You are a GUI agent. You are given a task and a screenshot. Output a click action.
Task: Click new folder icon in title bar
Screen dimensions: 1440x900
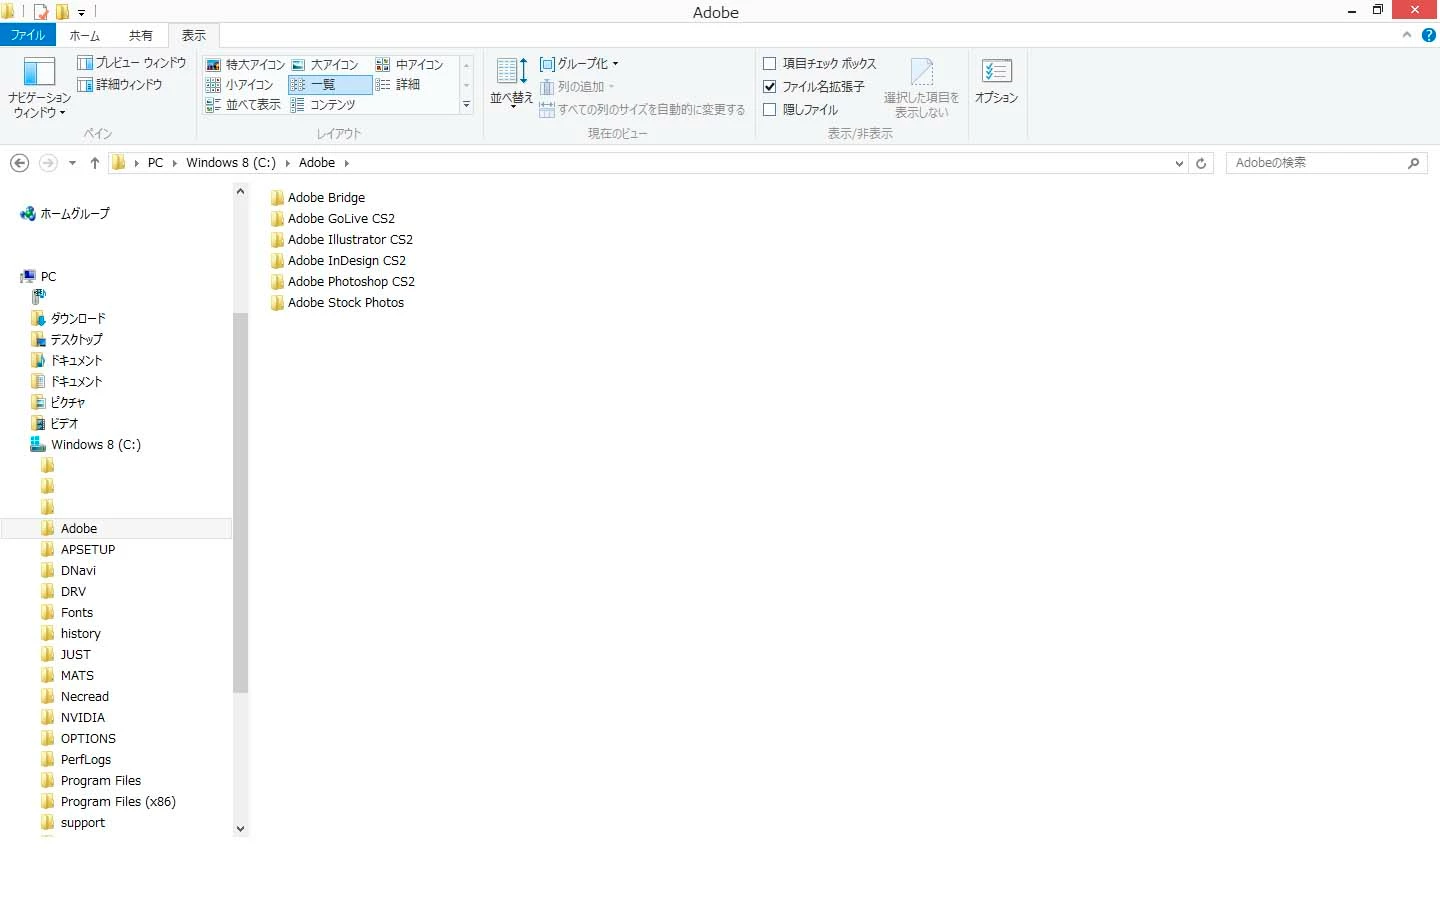tap(62, 12)
